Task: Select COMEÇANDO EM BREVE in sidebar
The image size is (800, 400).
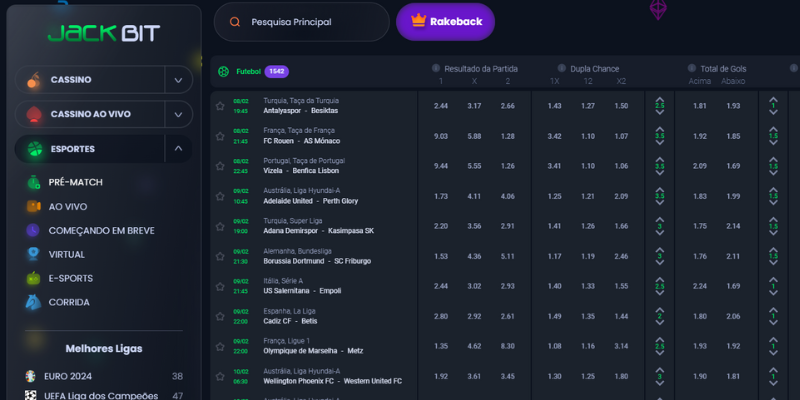Action: pos(101,231)
